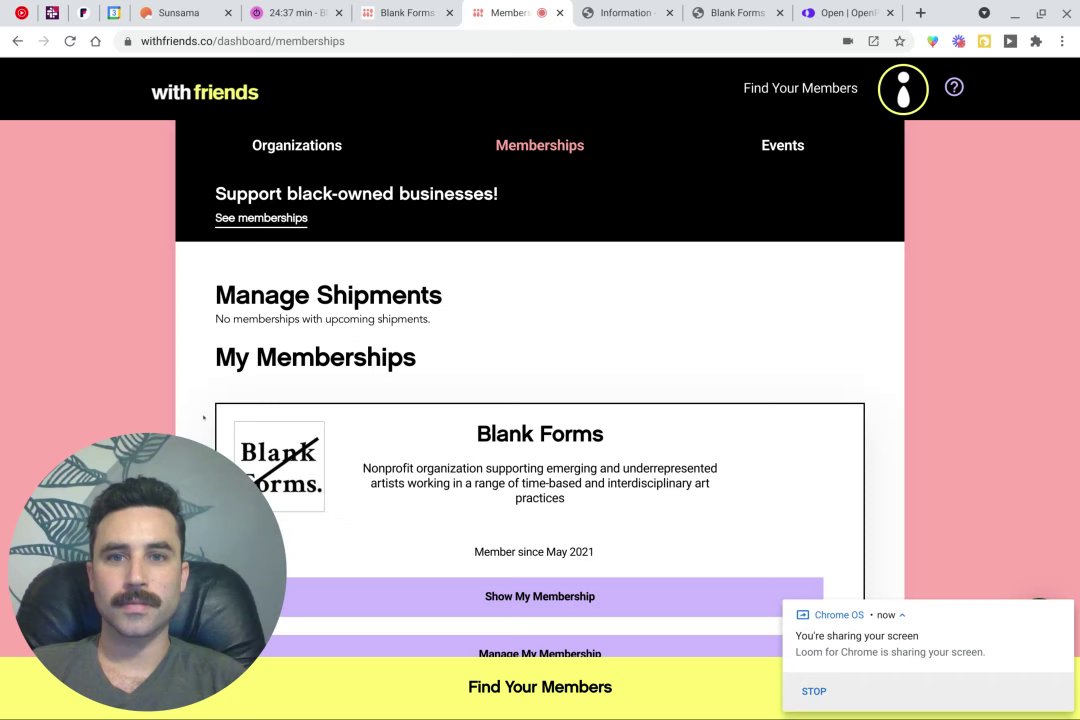Viewport: 1080px width, 720px height.
Task: Open a new browser tab
Action: click(x=920, y=12)
